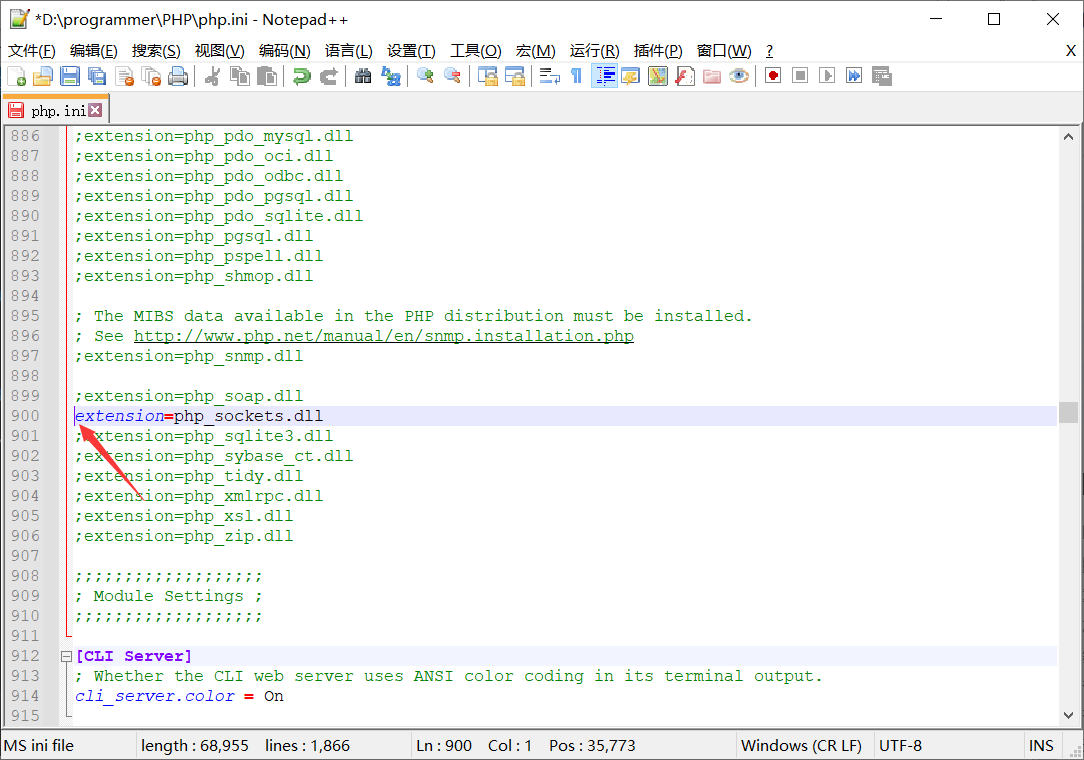1084x760 pixels.
Task: Click line number 900 in the margin
Action: (x=25, y=415)
